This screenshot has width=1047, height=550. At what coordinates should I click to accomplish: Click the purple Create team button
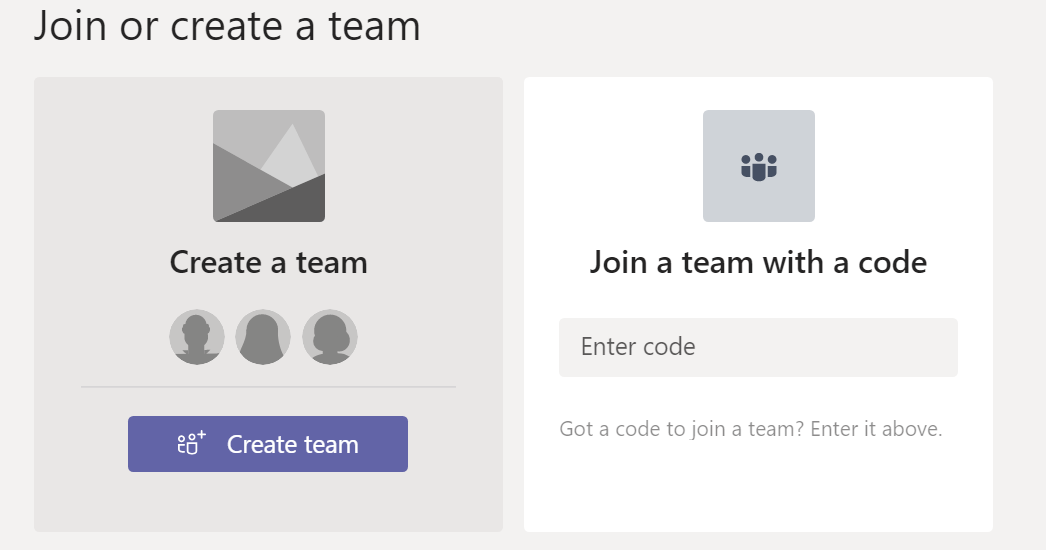[x=268, y=444]
